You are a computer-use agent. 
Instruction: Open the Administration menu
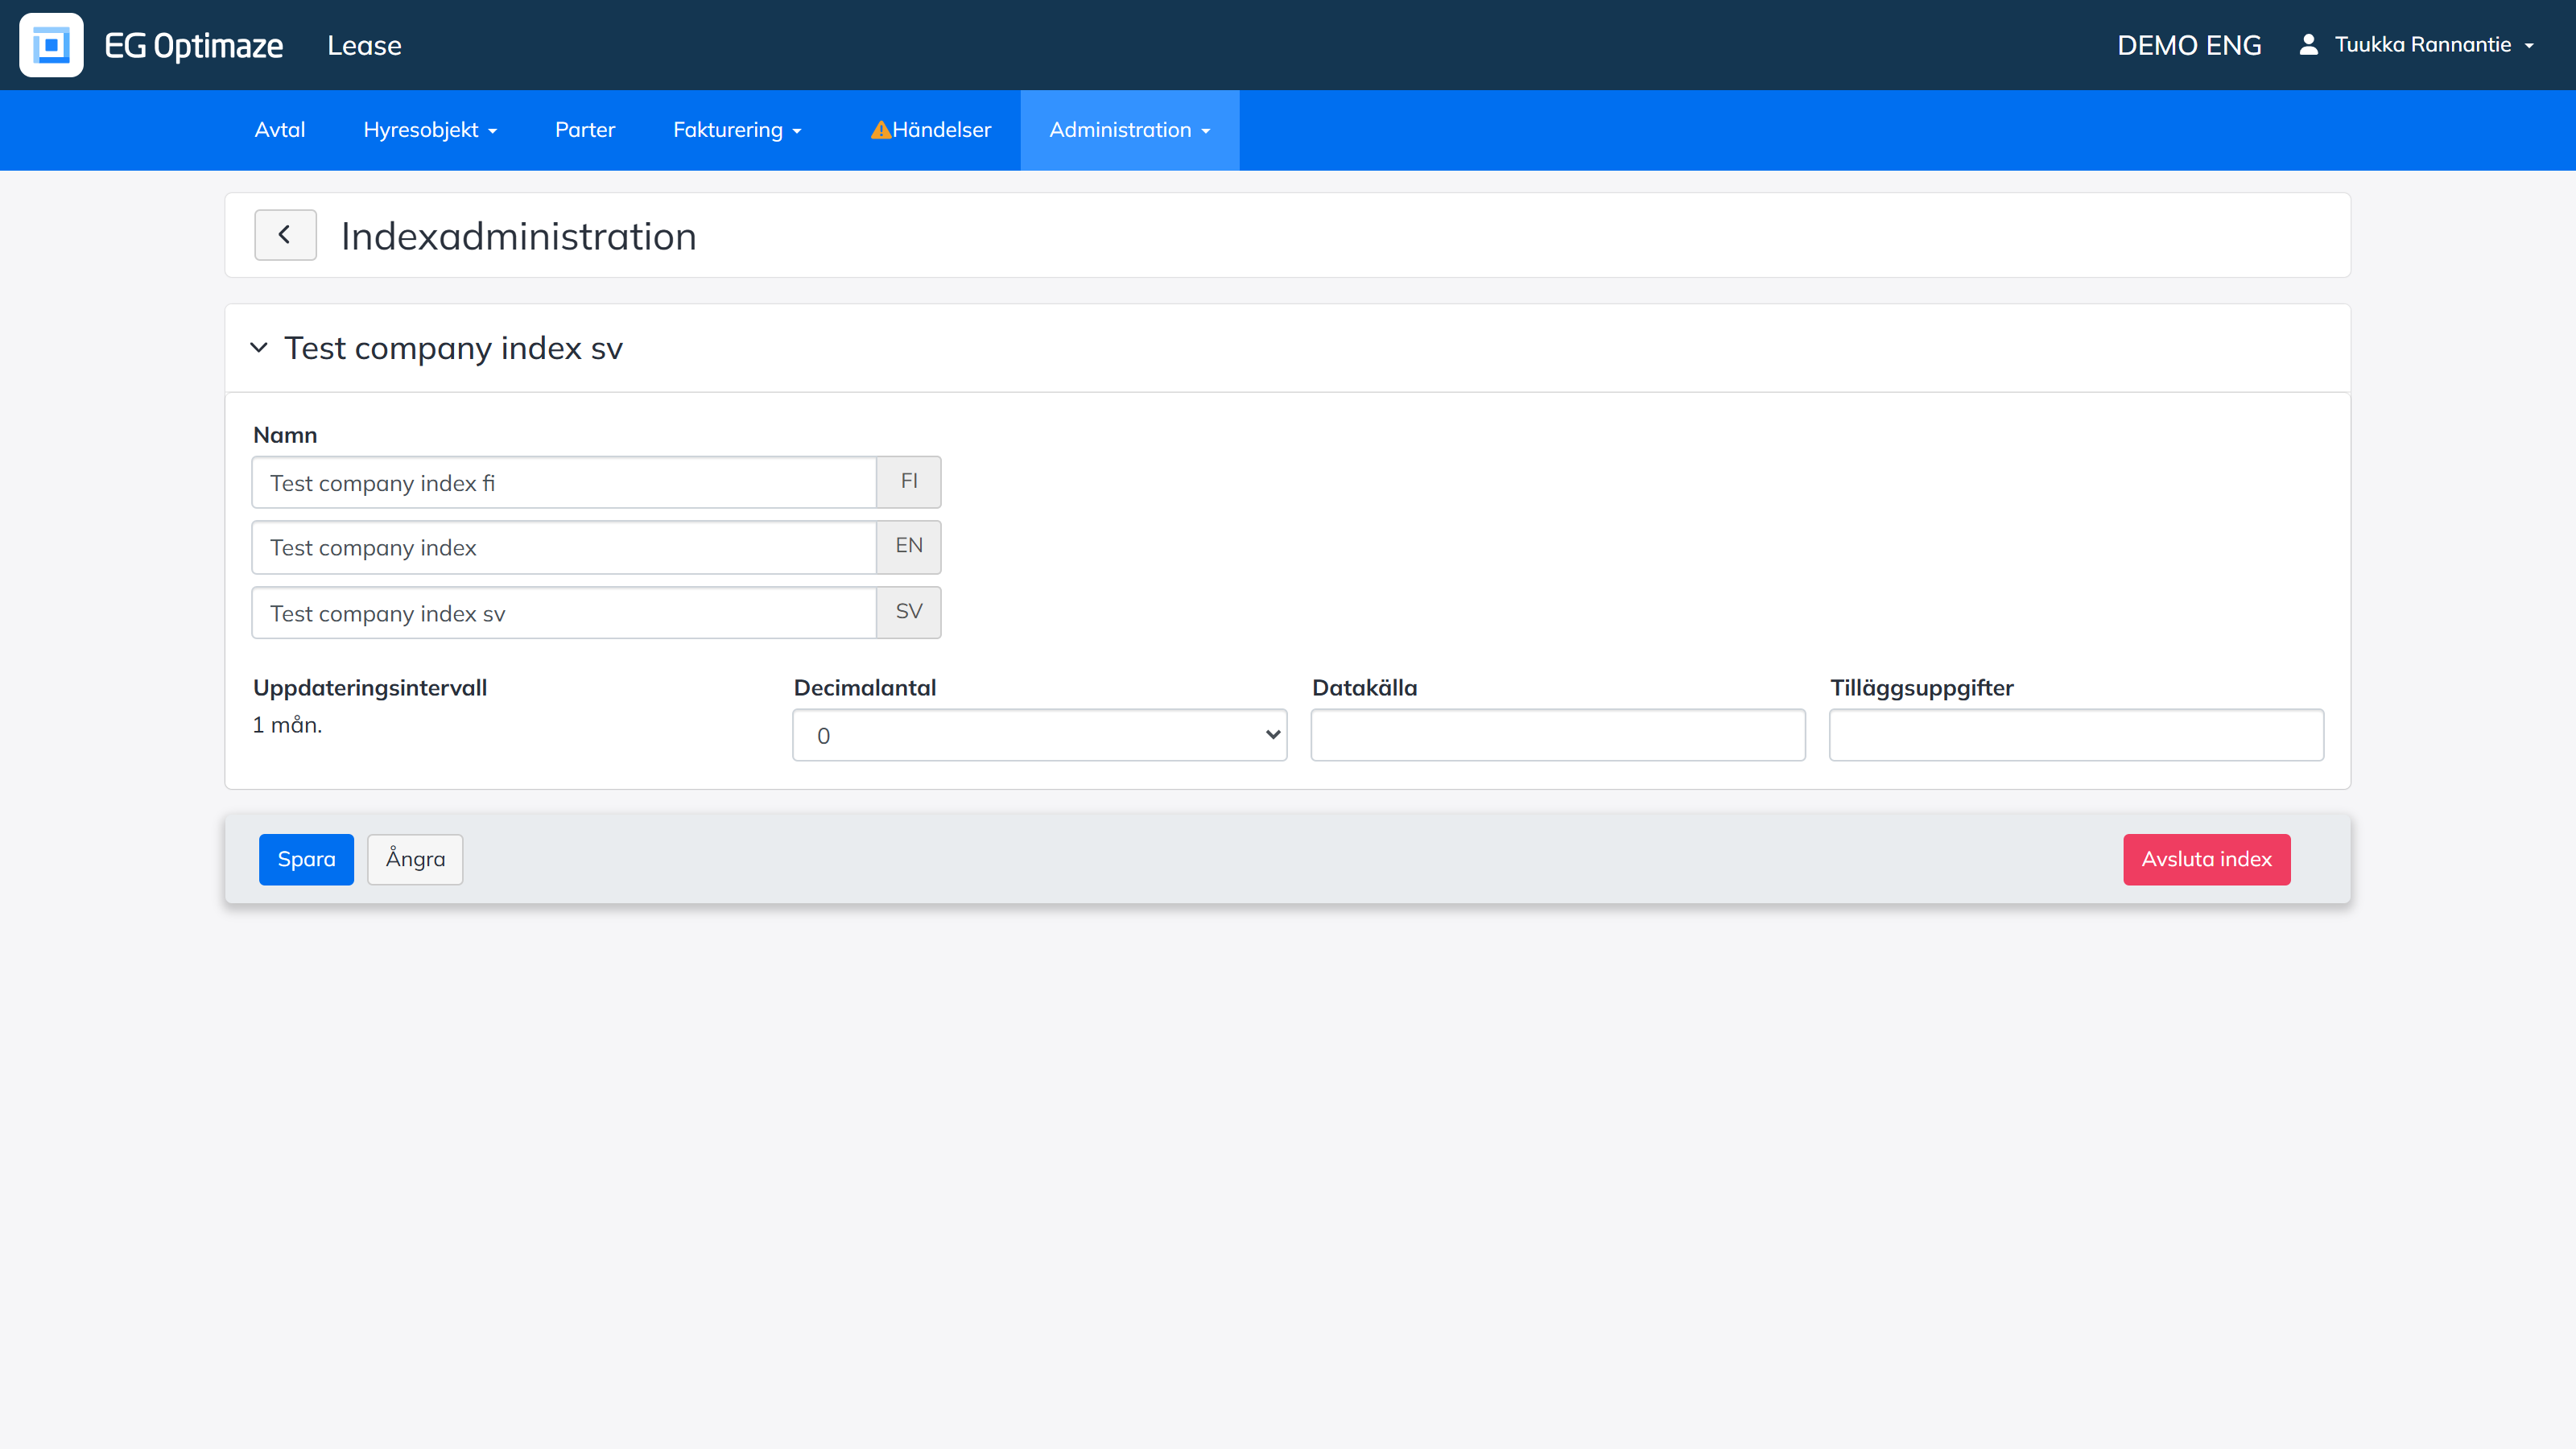[1129, 130]
